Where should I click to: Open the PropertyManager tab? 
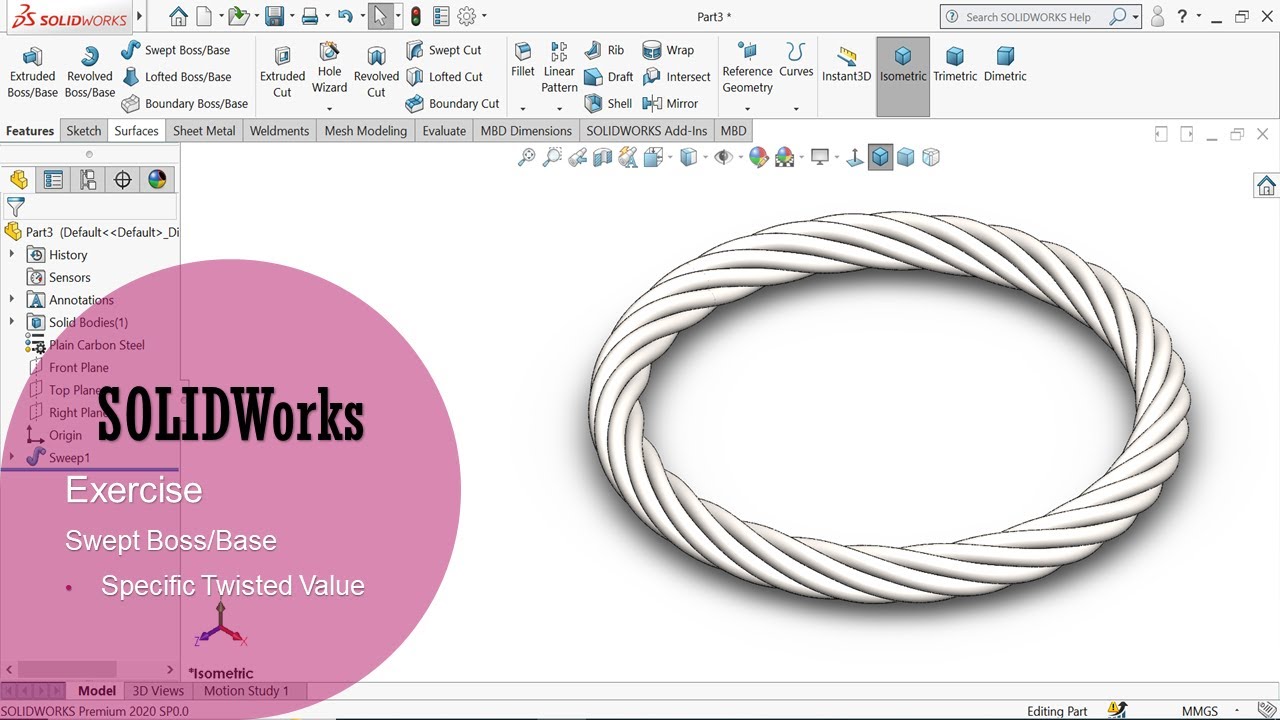point(53,180)
